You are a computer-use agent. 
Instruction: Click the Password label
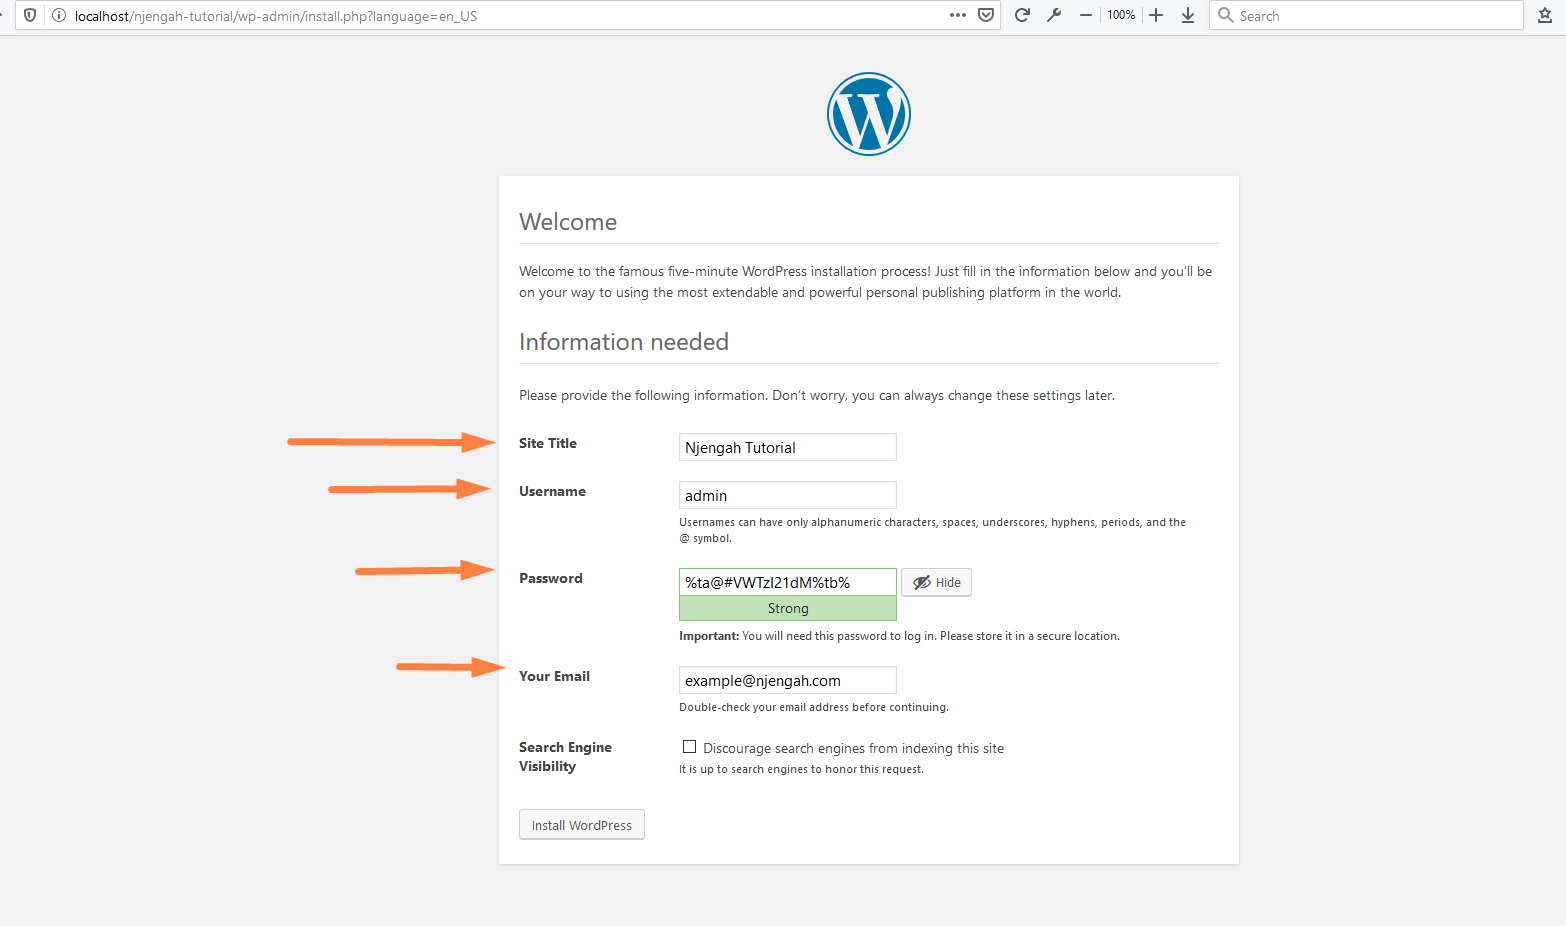click(x=551, y=578)
